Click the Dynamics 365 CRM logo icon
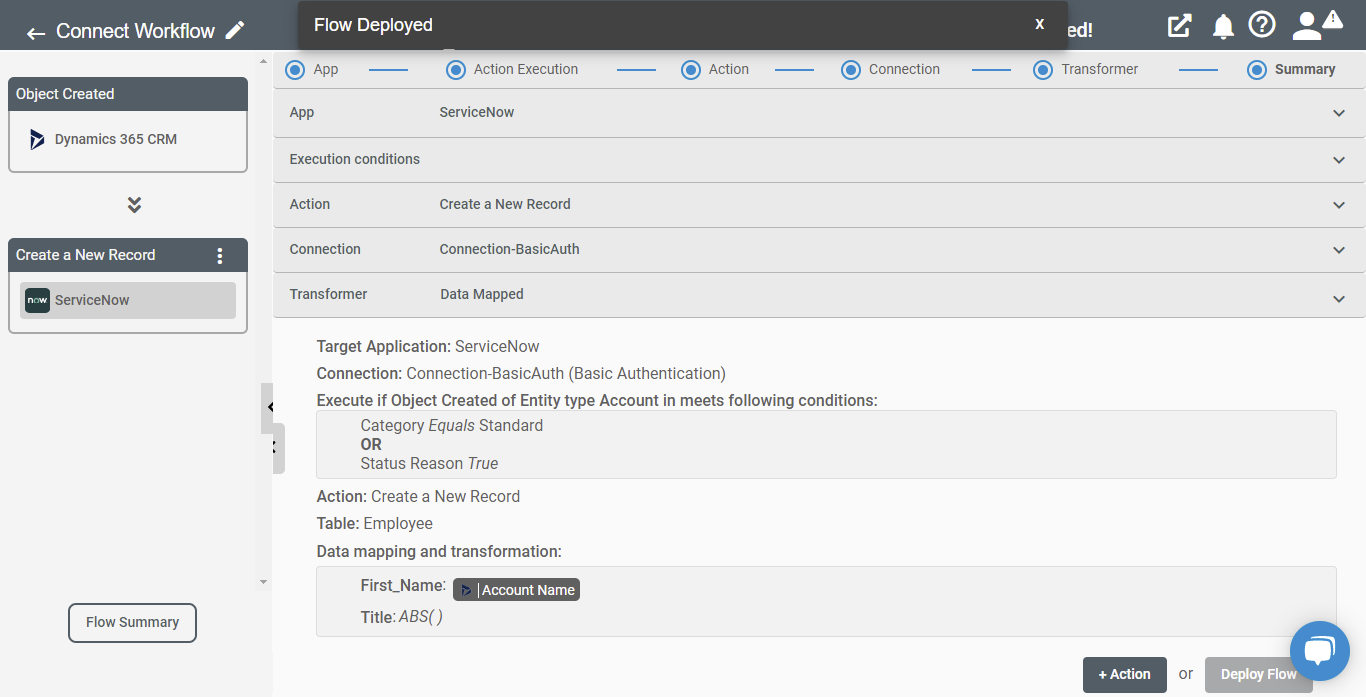1366x697 pixels. [37, 139]
